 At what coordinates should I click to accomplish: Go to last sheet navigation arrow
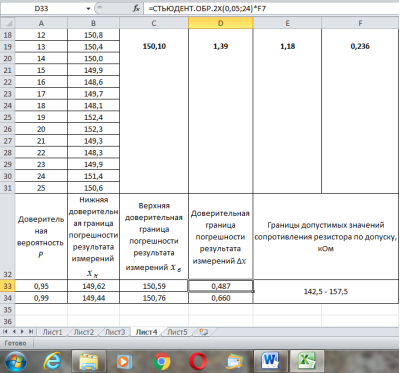31,332
